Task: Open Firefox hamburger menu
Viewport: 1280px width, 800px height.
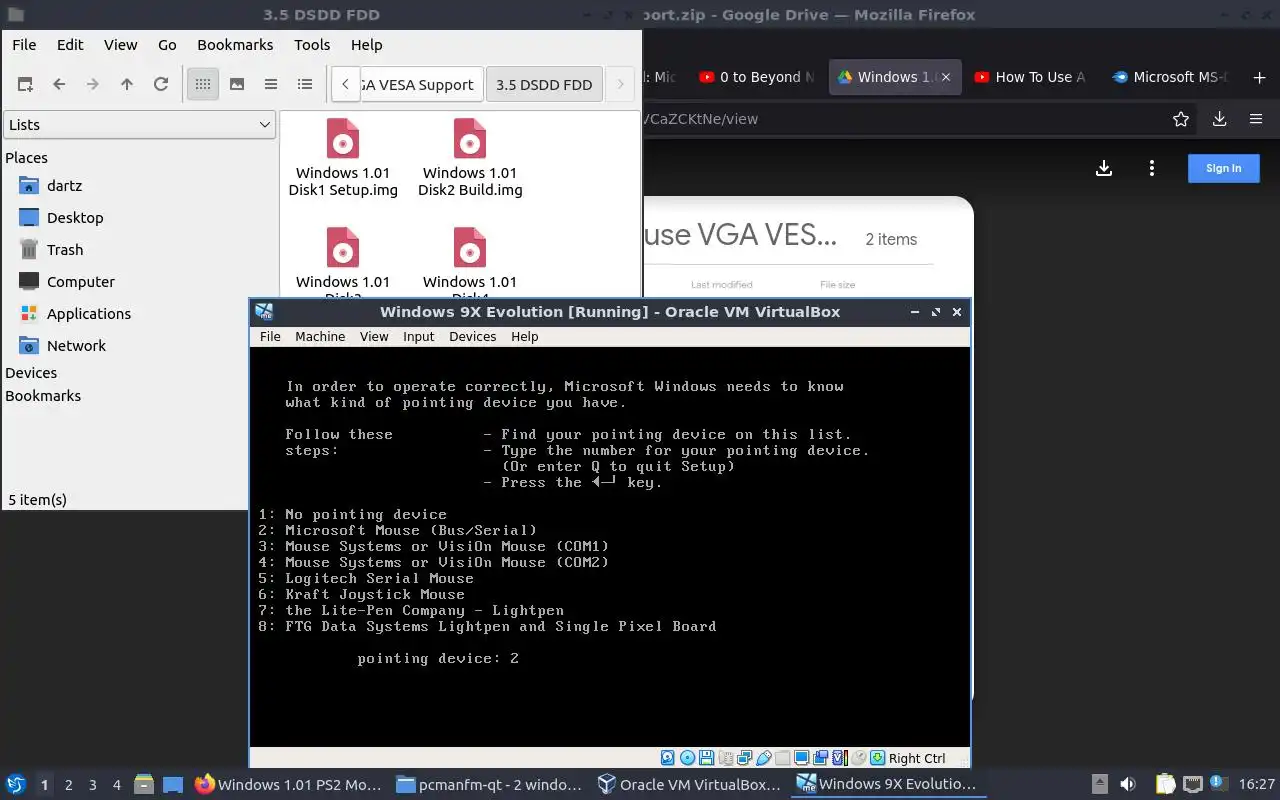Action: 1256,119
